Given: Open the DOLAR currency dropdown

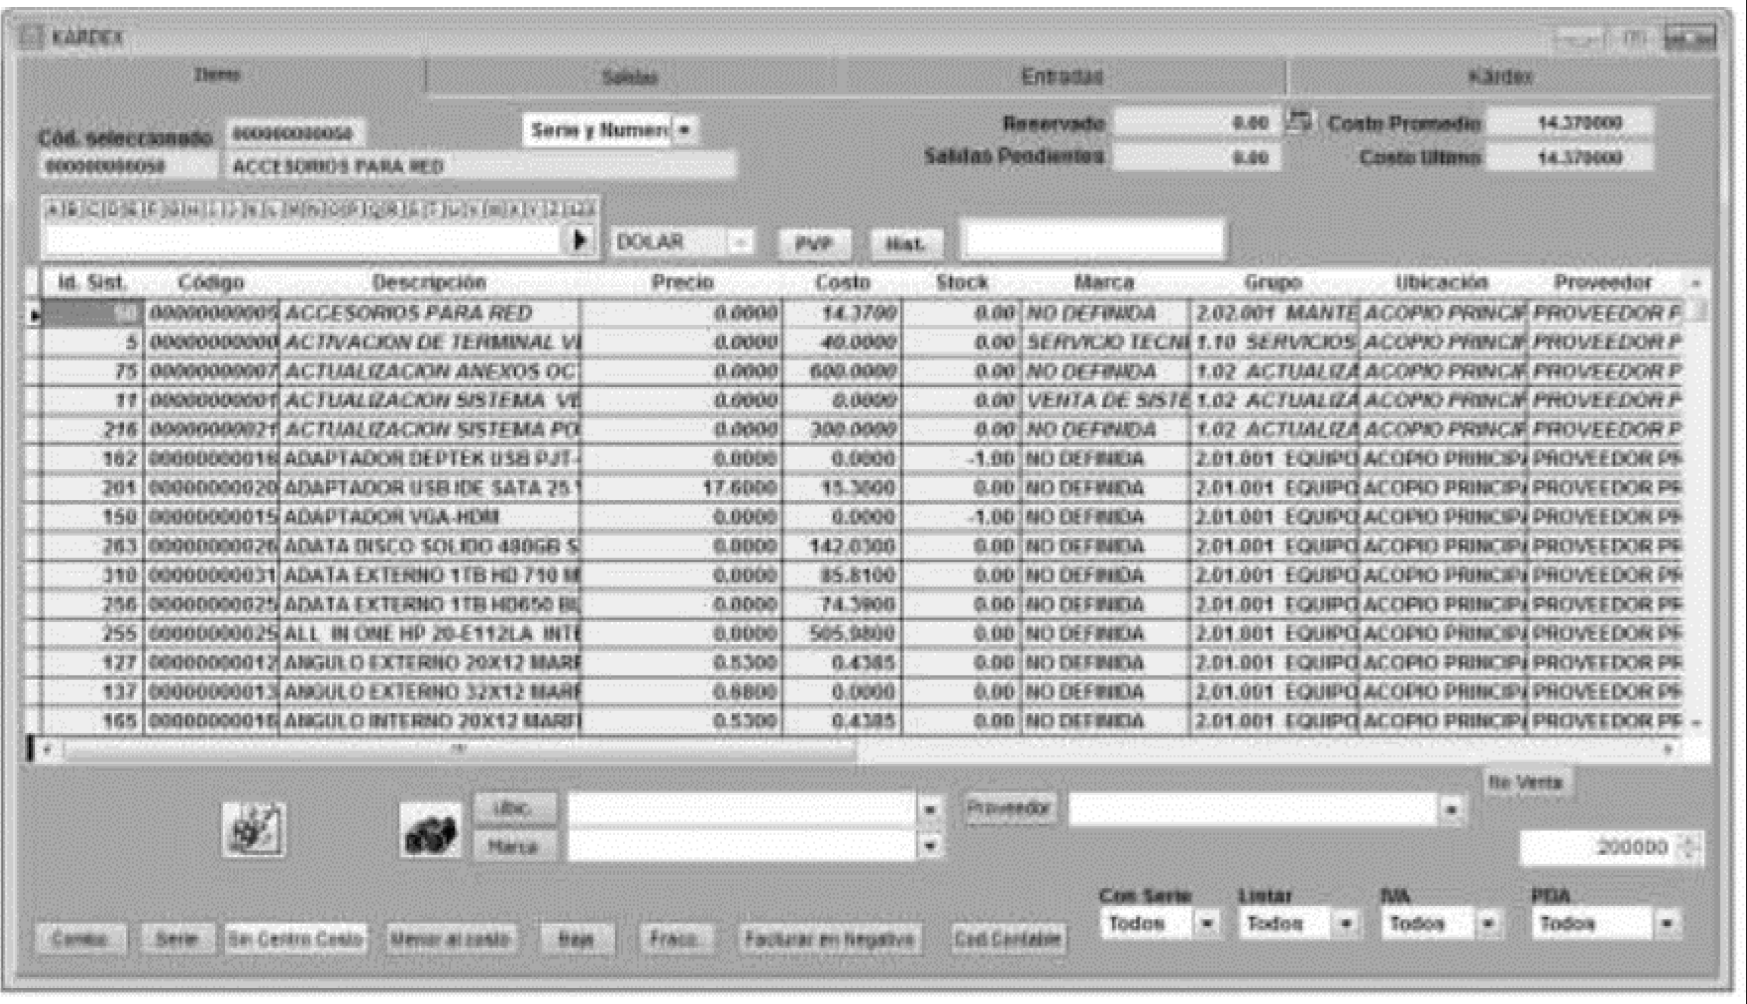Looking at the screenshot, I should (740, 242).
